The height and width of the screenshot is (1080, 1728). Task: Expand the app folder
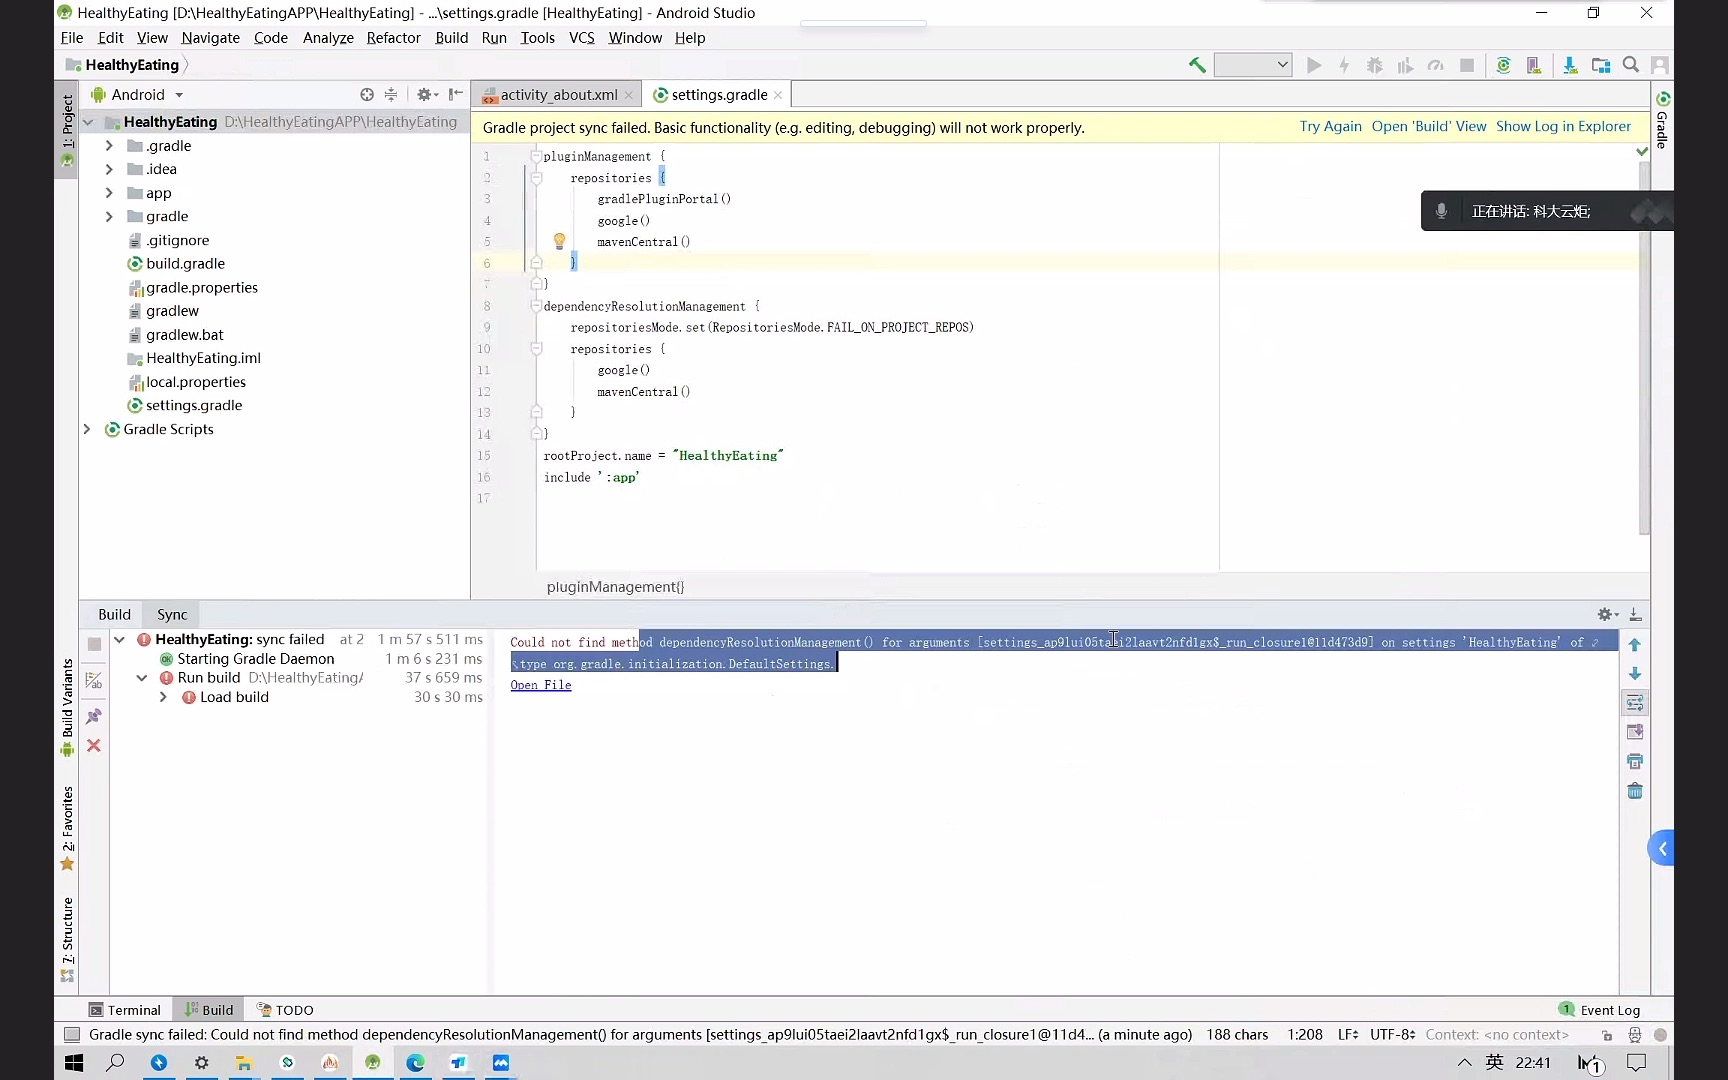[109, 193]
